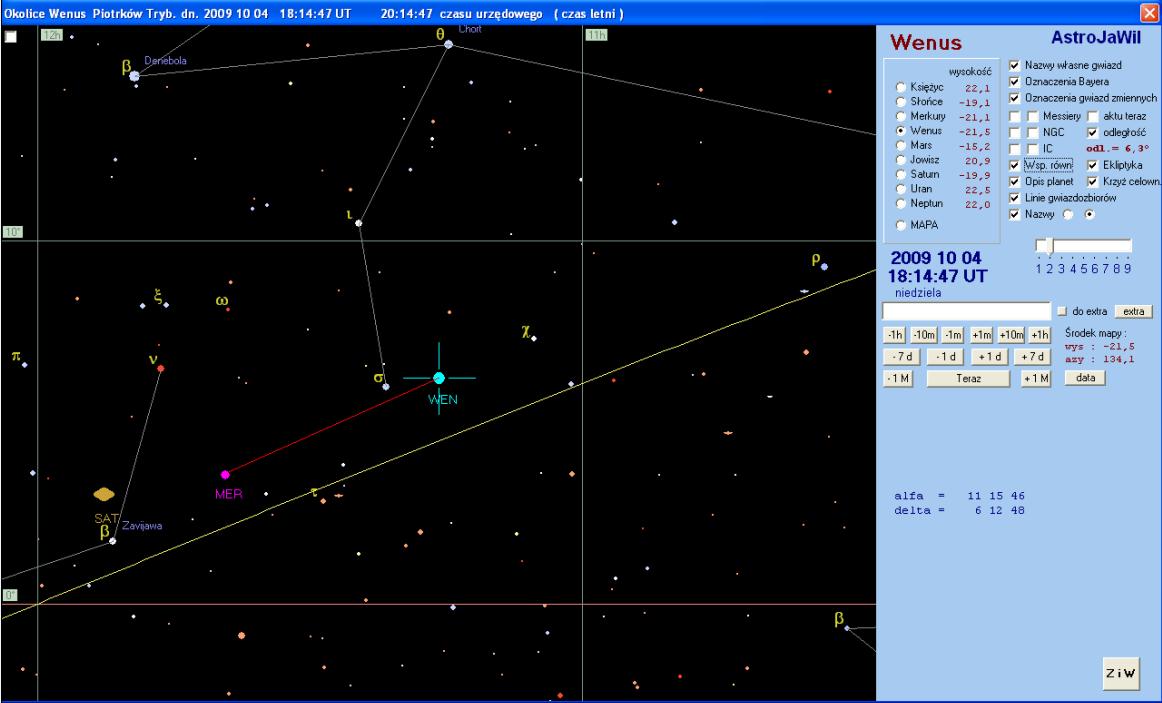Select the Wenus radio button
The height and width of the screenshot is (703, 1162).
[900, 130]
